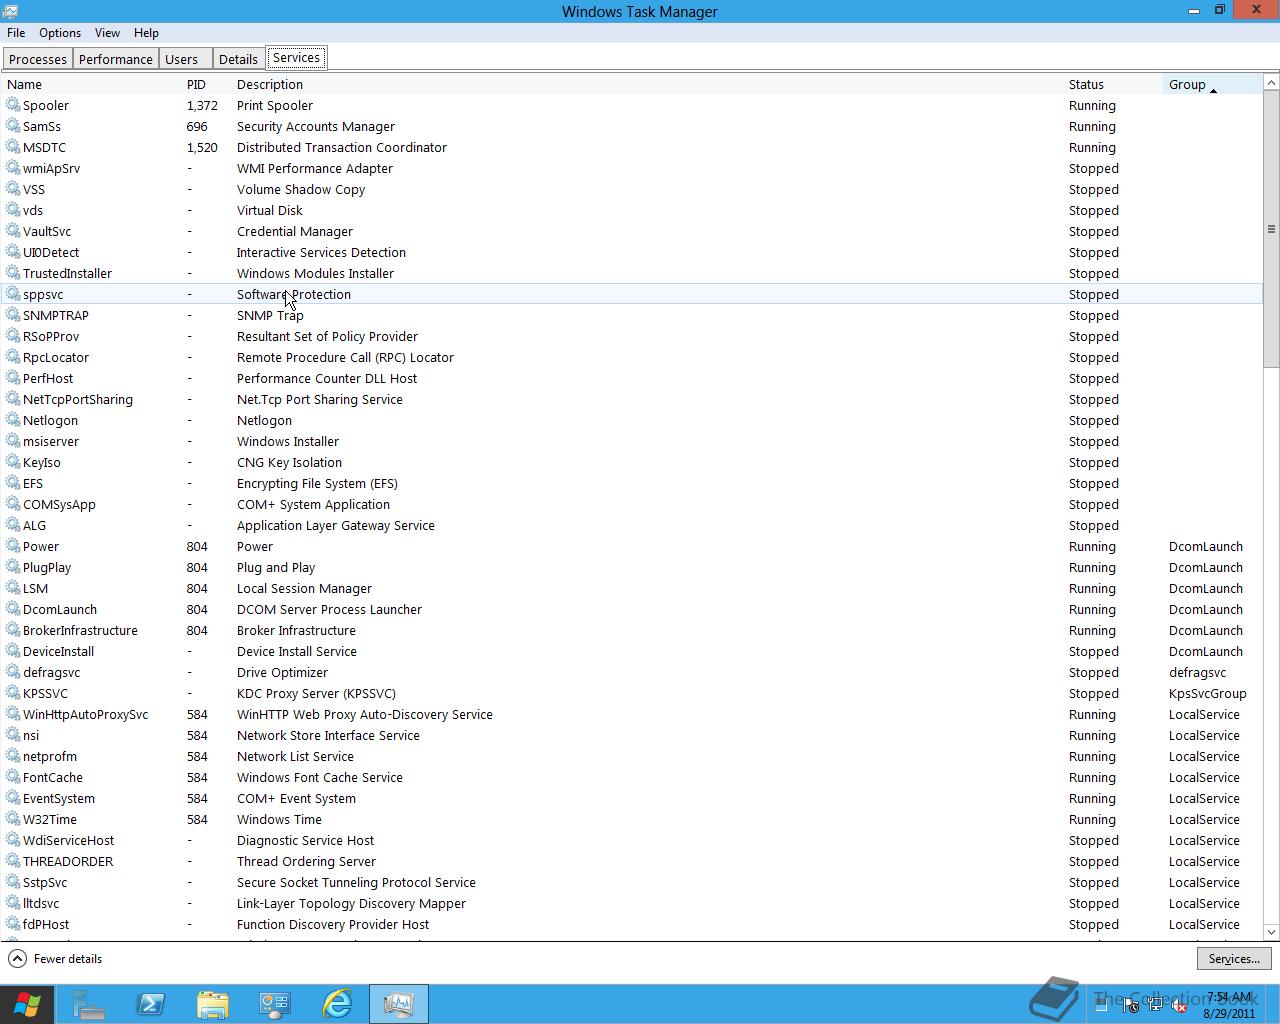Click the network tray icon
The width and height of the screenshot is (1280, 1024).
coord(1155,1006)
